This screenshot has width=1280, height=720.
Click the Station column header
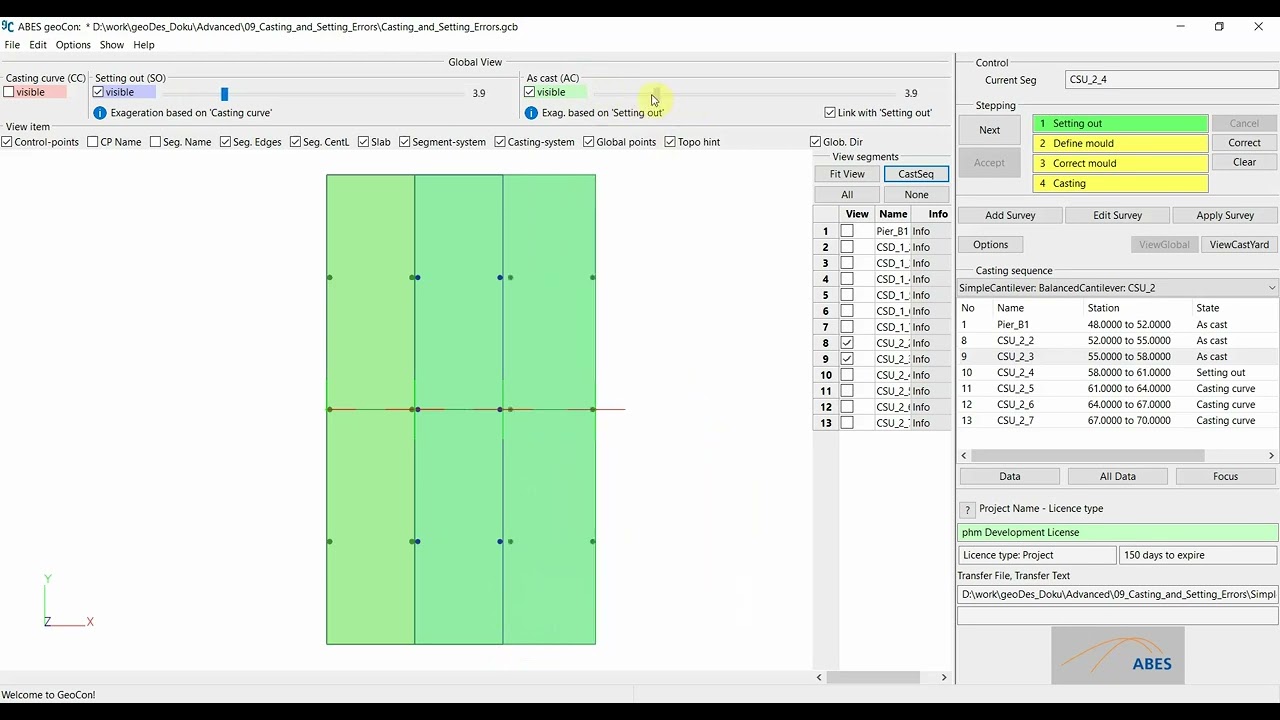tap(1103, 308)
